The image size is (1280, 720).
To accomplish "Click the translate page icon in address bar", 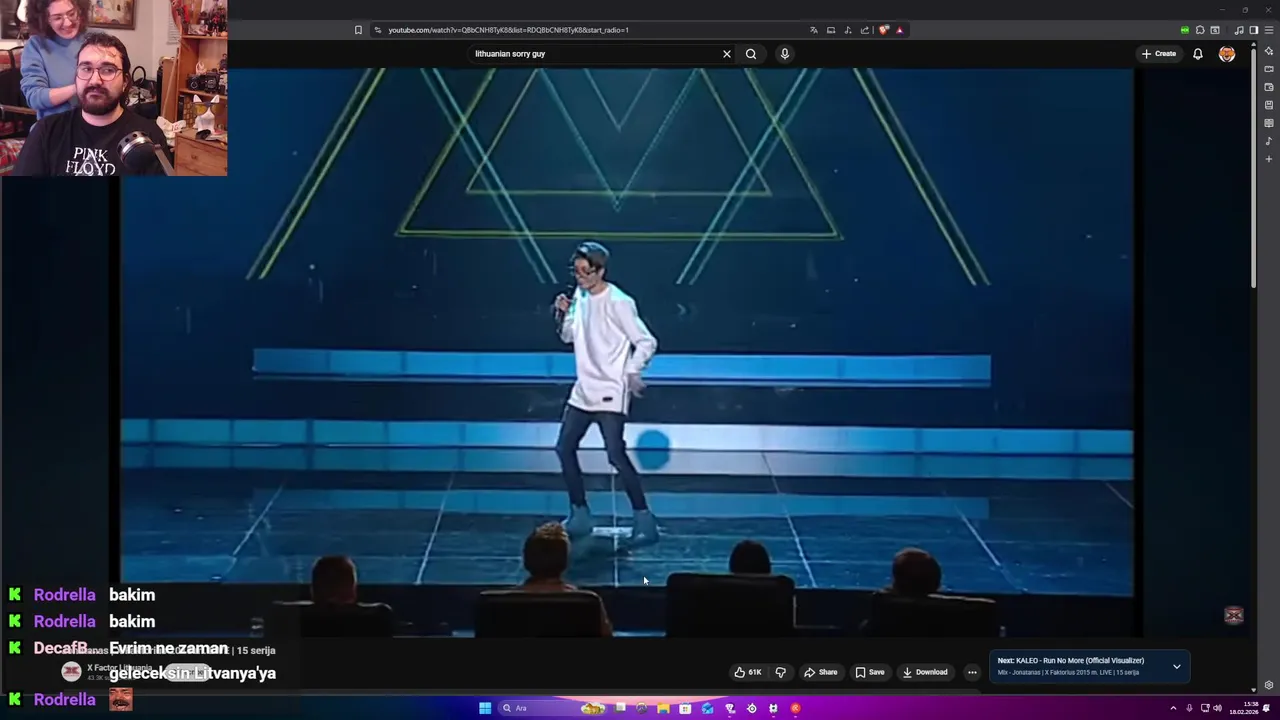I will [x=814, y=30].
